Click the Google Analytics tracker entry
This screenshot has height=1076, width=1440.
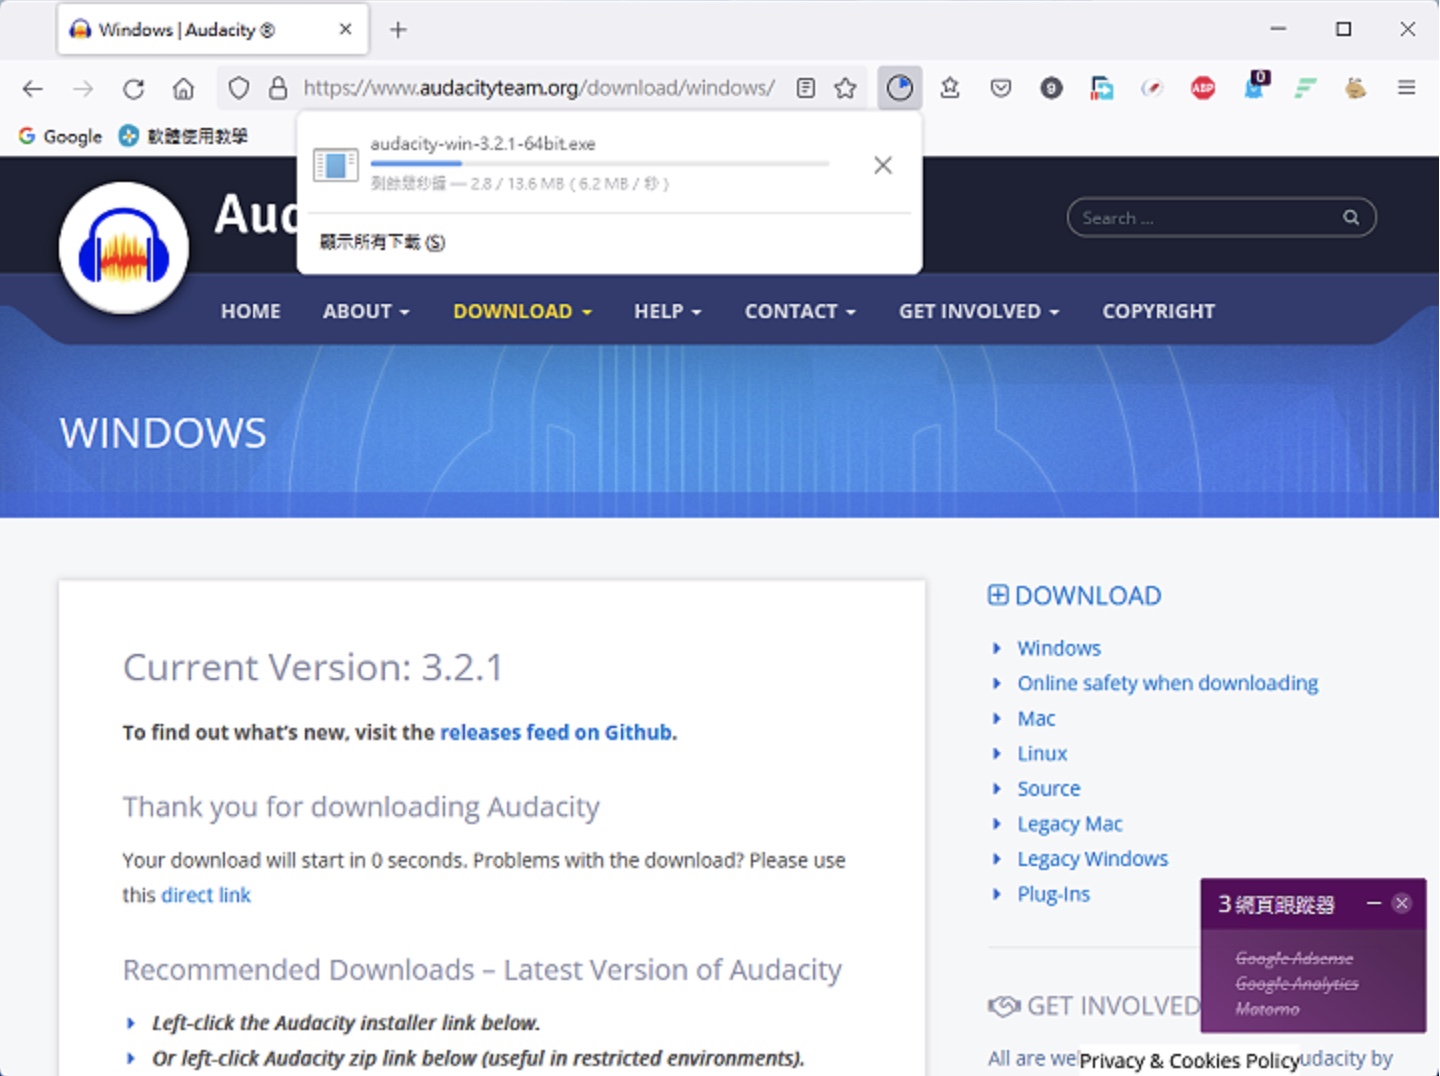tap(1296, 984)
